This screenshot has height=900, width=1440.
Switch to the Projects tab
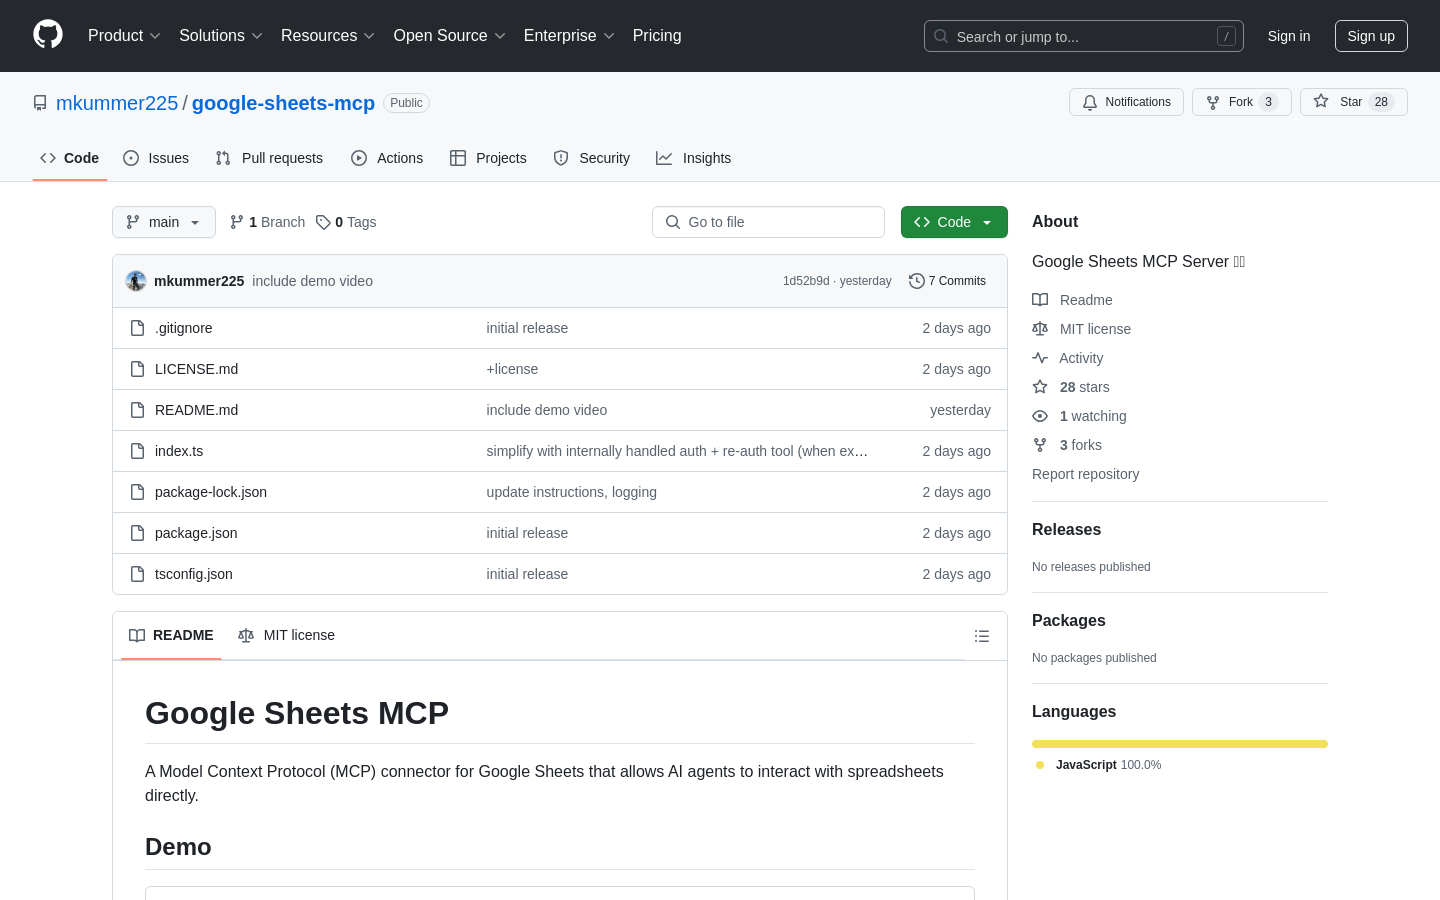(488, 158)
